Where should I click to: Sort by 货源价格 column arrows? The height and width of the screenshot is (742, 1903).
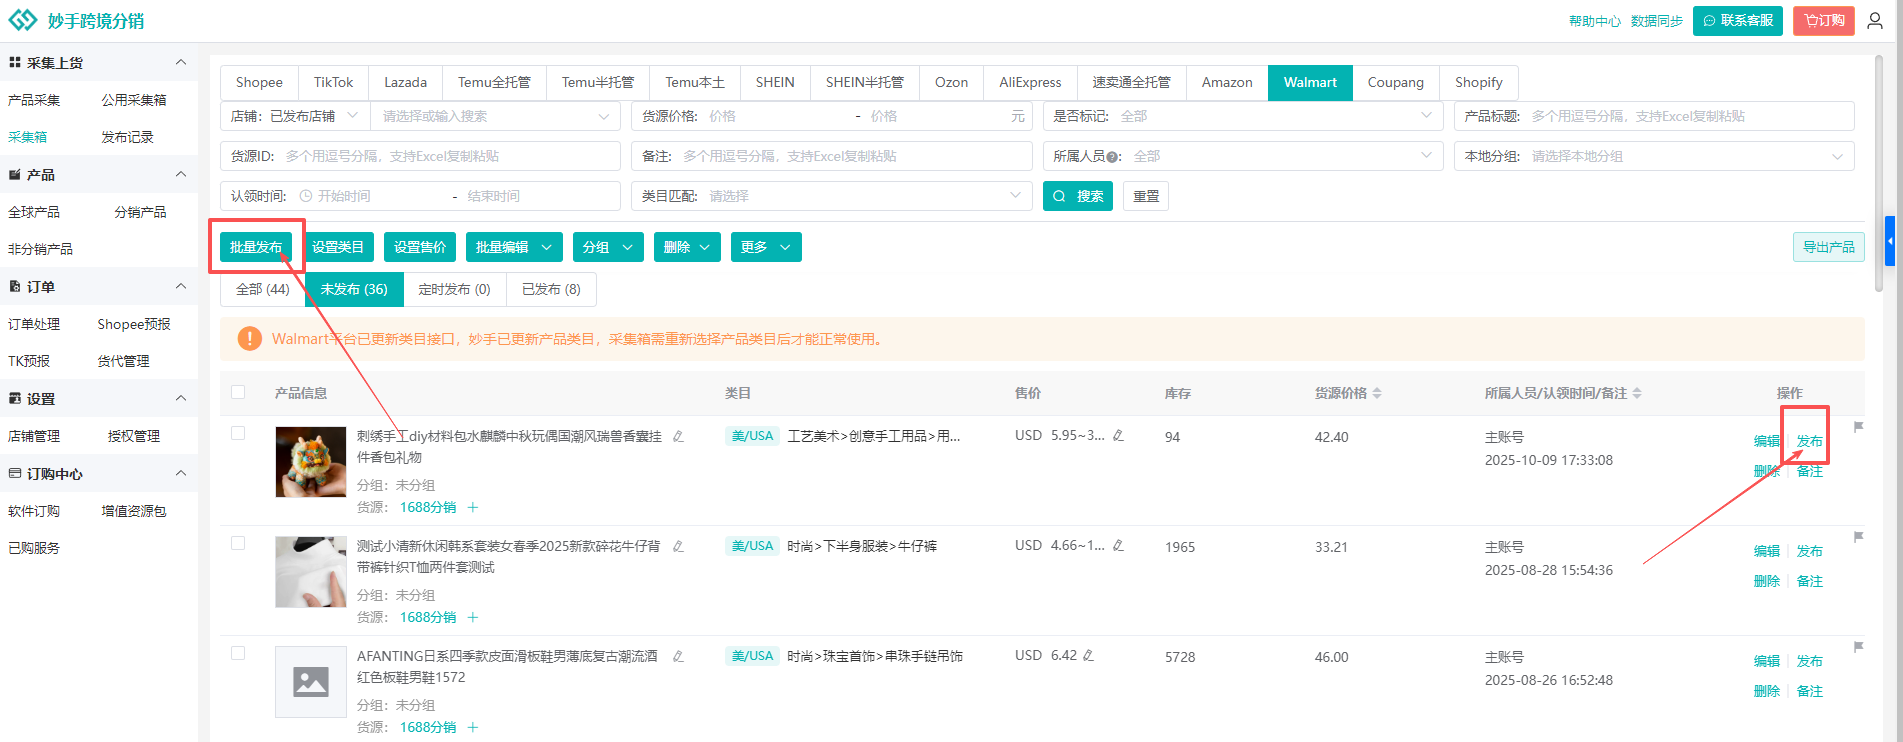point(1377,393)
